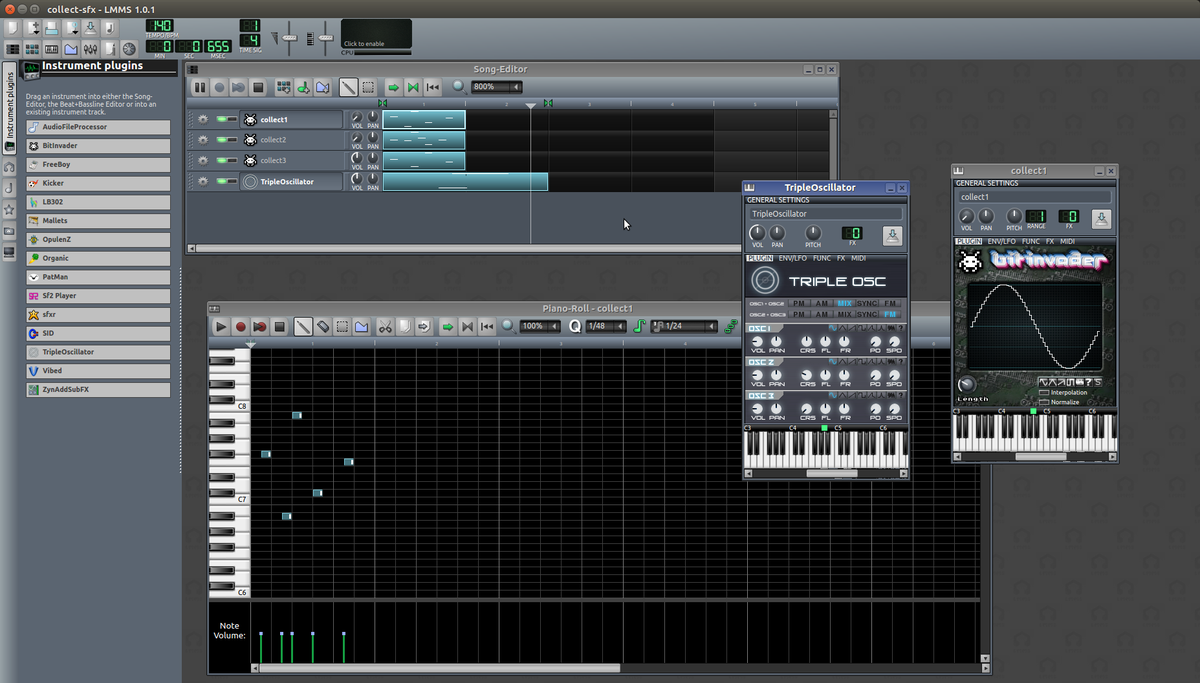Toggle auto-scroll in the Song-Editor

click(x=393, y=87)
